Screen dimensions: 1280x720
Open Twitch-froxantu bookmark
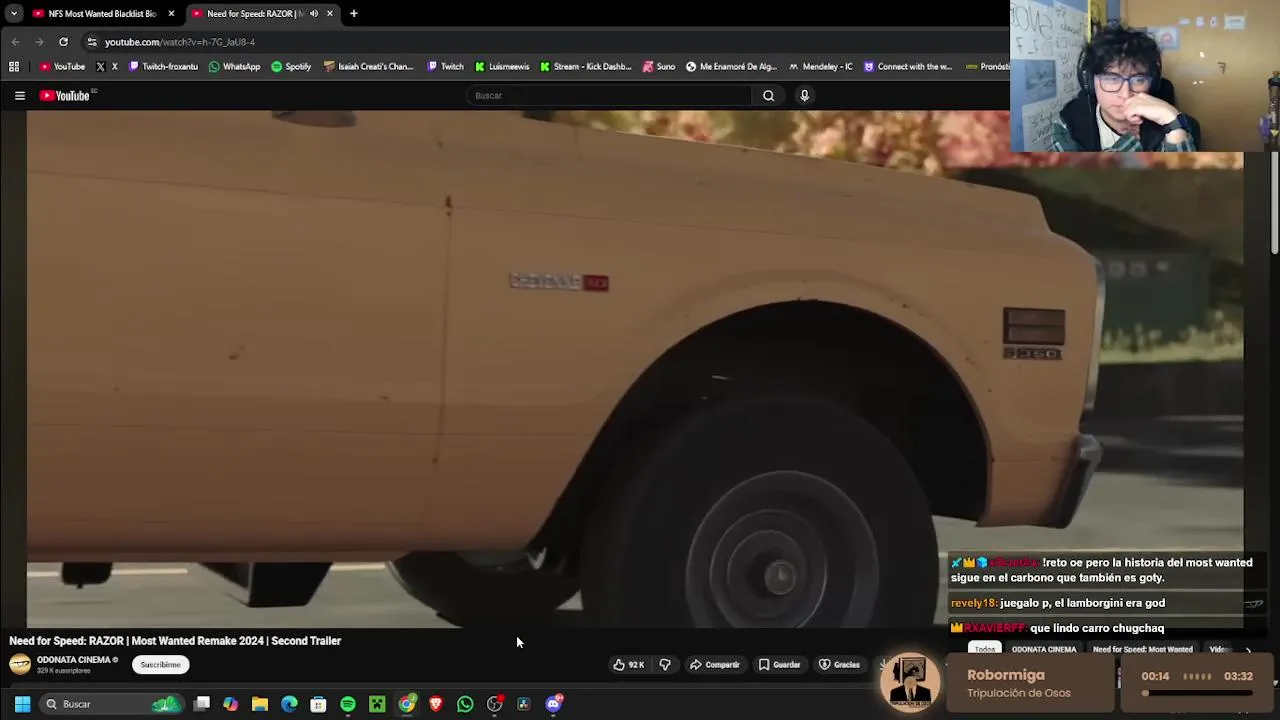coord(163,67)
